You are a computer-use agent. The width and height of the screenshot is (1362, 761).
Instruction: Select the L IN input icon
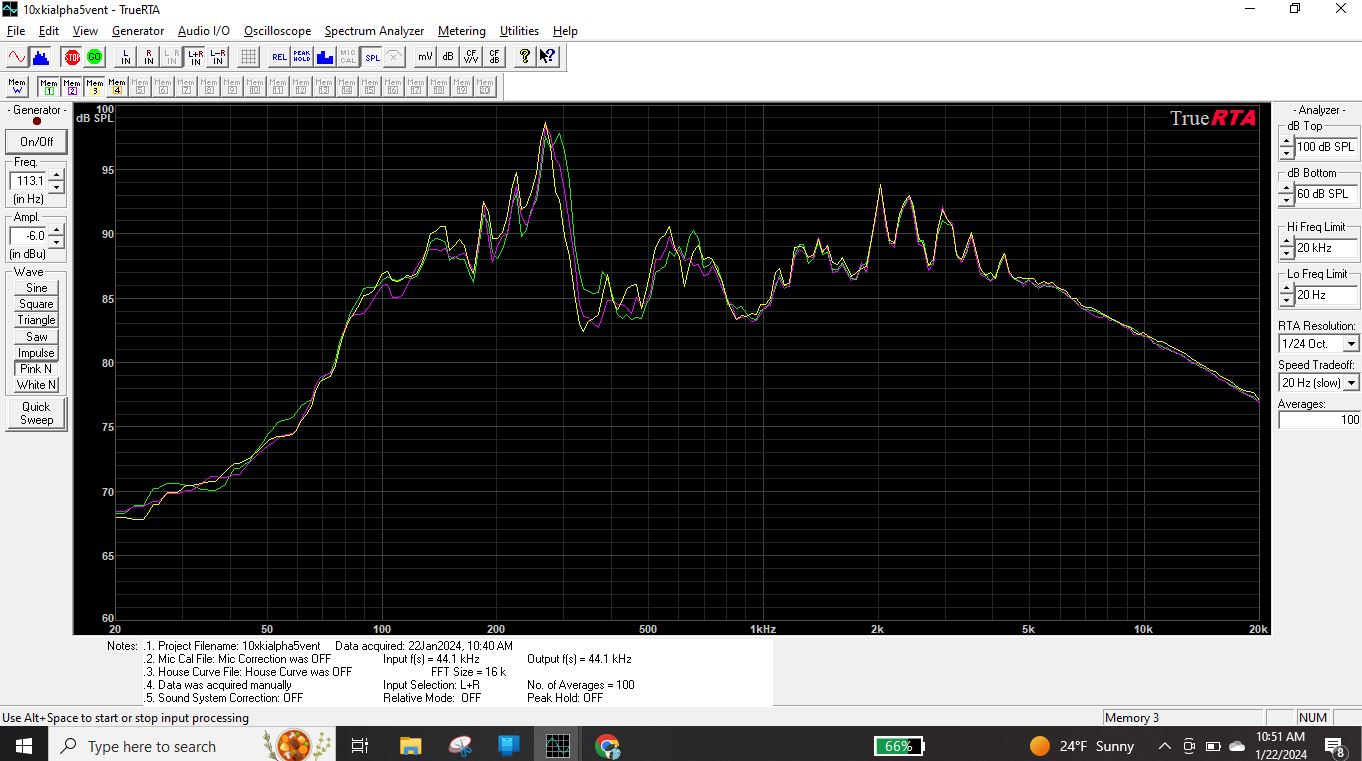coord(126,57)
